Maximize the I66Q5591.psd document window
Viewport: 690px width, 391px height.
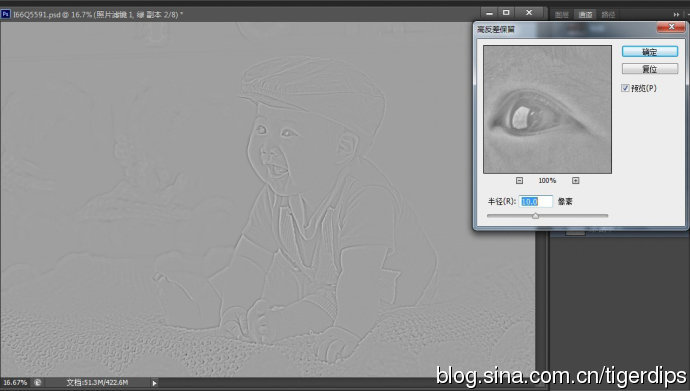pos(506,13)
